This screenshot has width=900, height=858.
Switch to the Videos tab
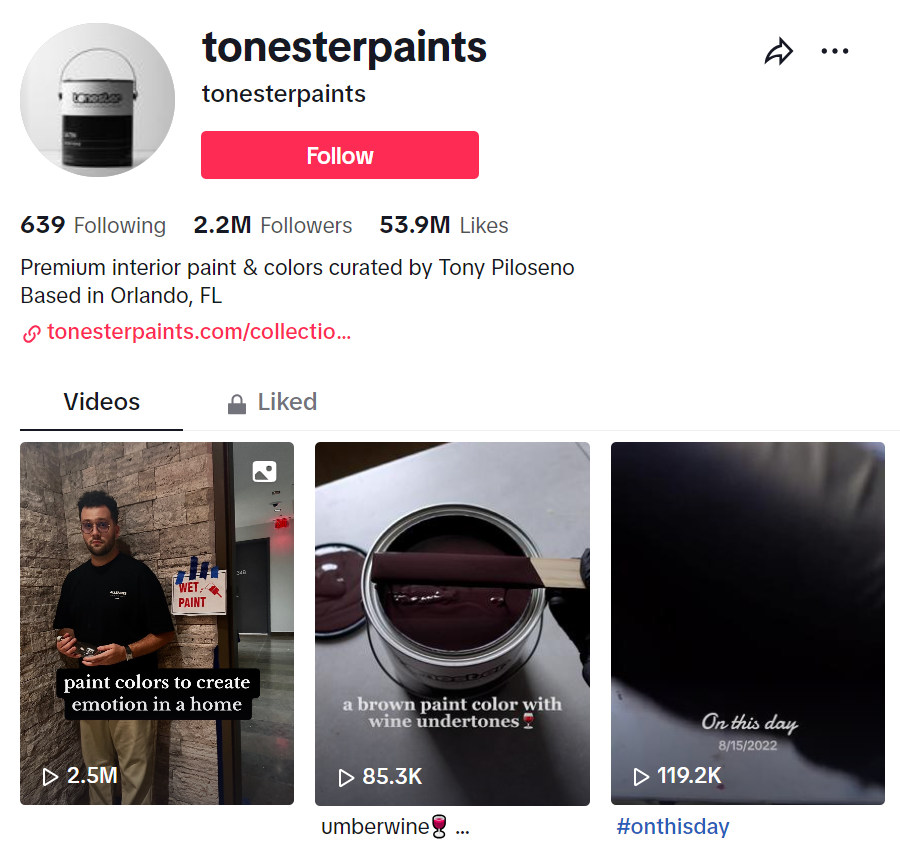[x=101, y=402]
